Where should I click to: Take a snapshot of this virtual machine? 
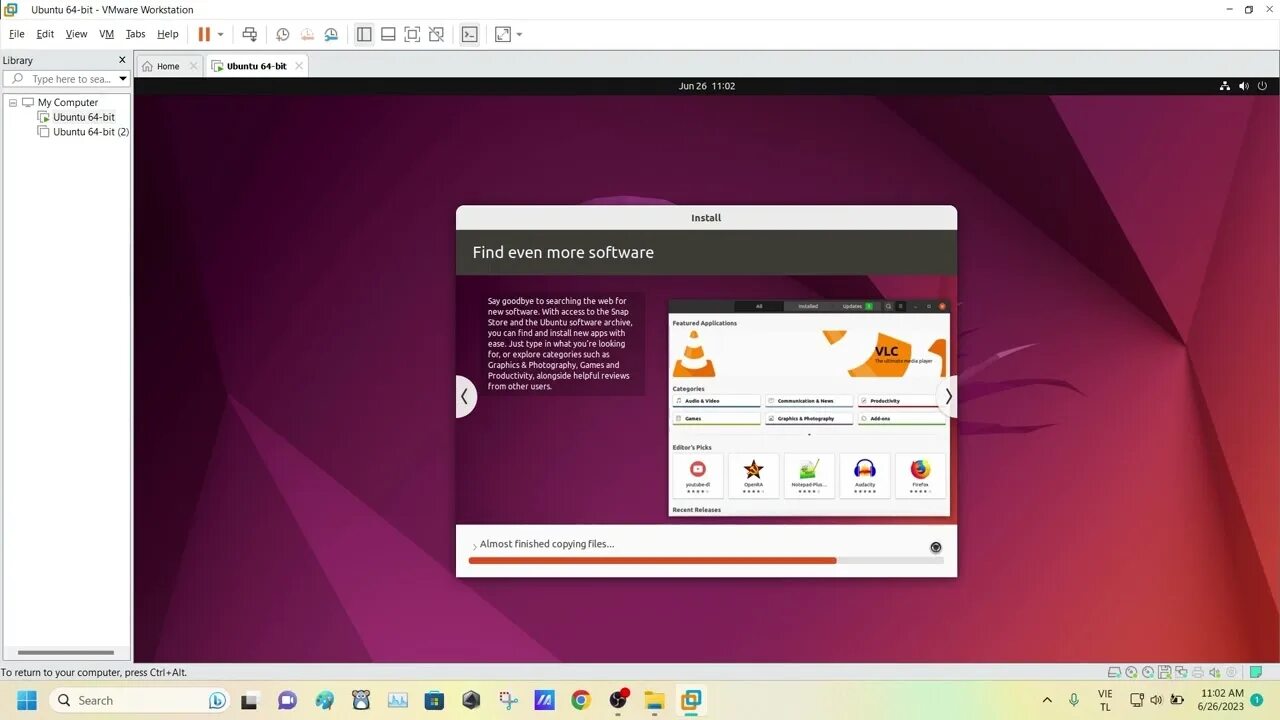(283, 34)
